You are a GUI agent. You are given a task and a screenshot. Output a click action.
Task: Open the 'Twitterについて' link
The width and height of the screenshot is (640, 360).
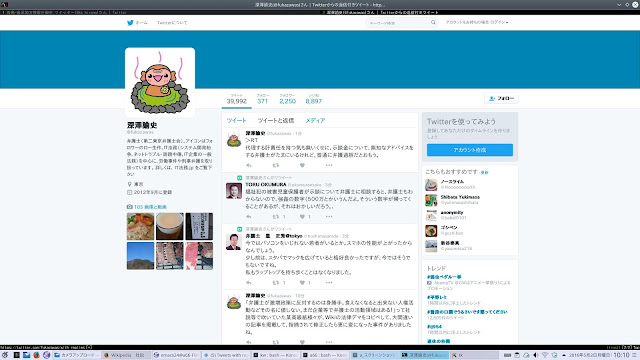point(172,23)
